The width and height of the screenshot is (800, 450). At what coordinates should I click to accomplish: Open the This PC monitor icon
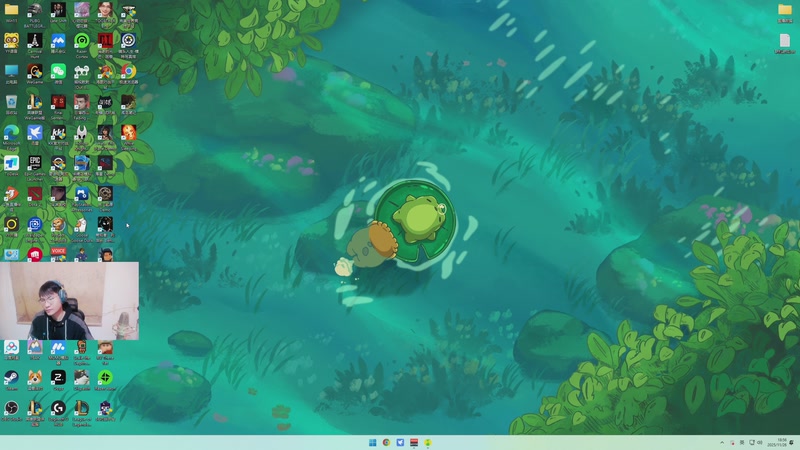(x=11, y=72)
